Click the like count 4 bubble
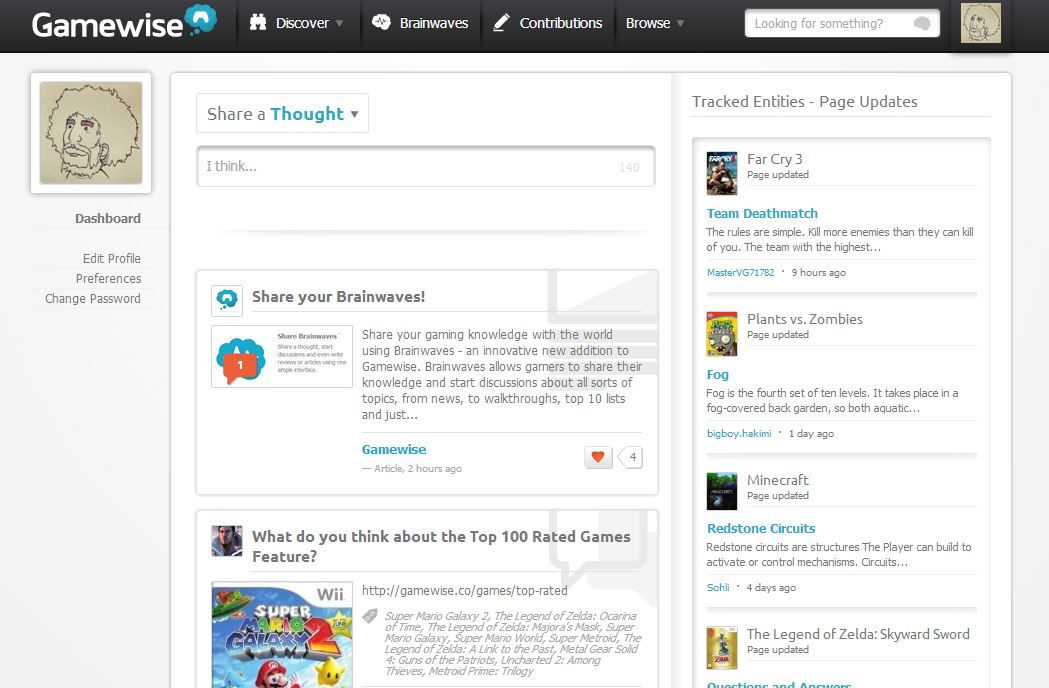 point(631,457)
